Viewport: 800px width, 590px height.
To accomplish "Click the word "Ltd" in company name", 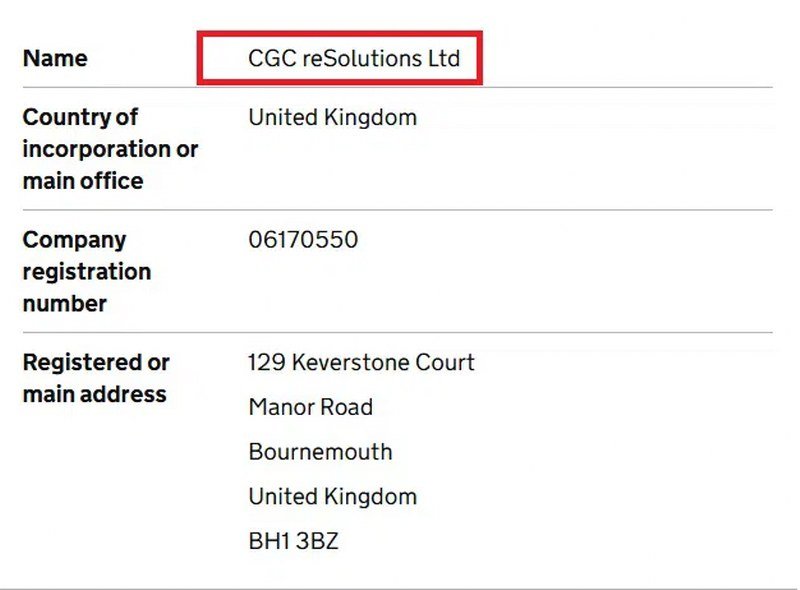I will (x=440, y=58).
